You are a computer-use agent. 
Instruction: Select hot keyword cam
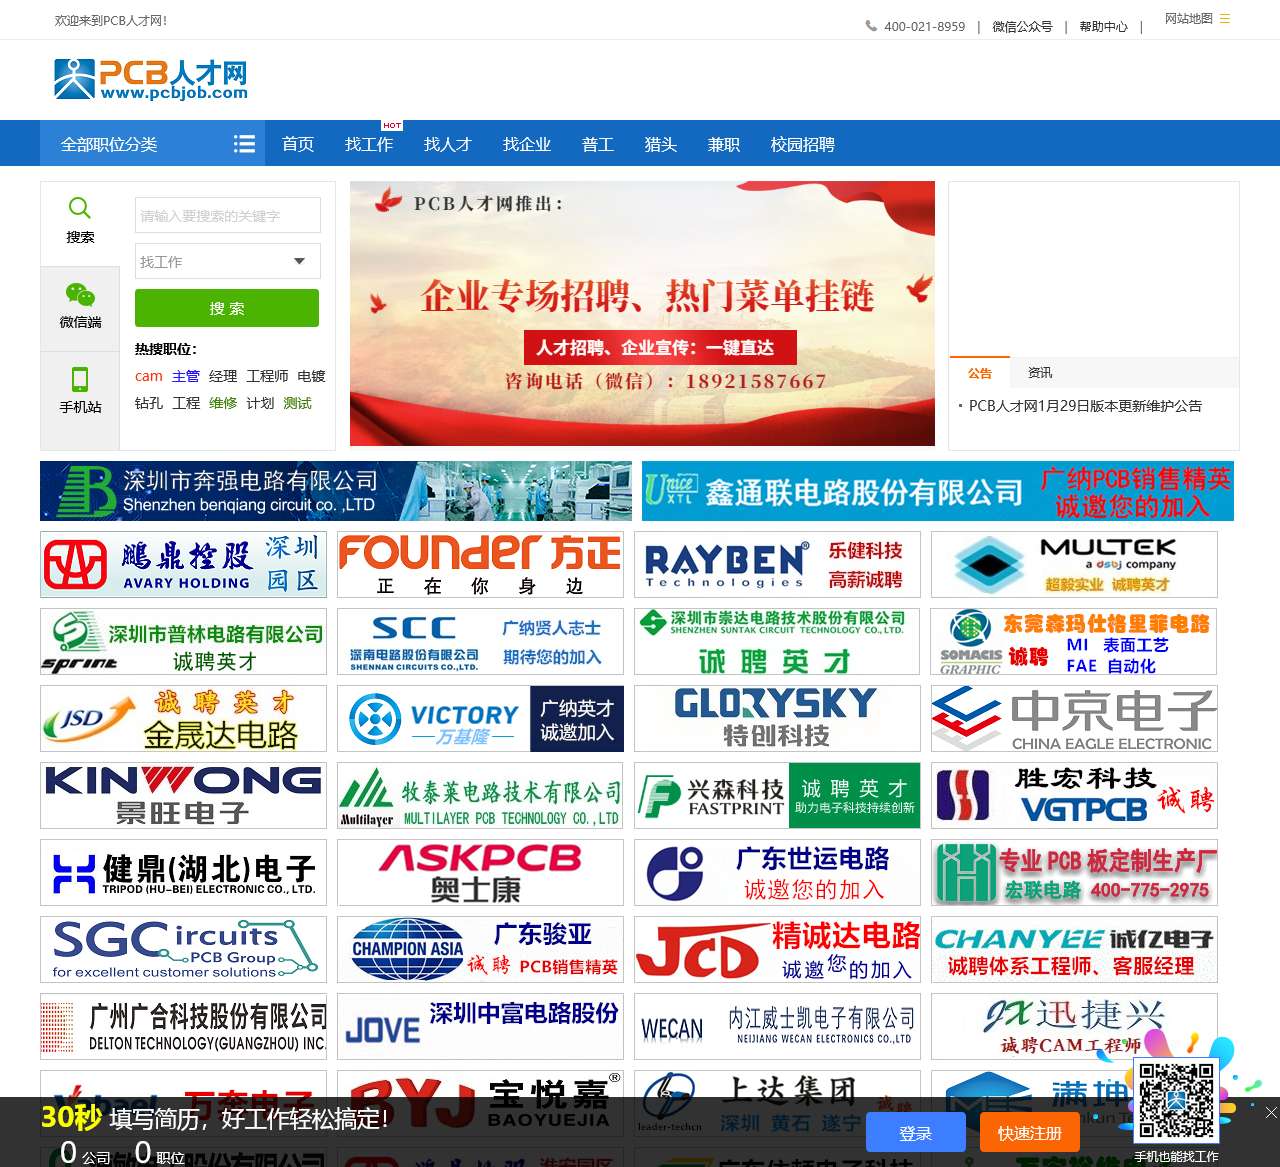tap(149, 376)
